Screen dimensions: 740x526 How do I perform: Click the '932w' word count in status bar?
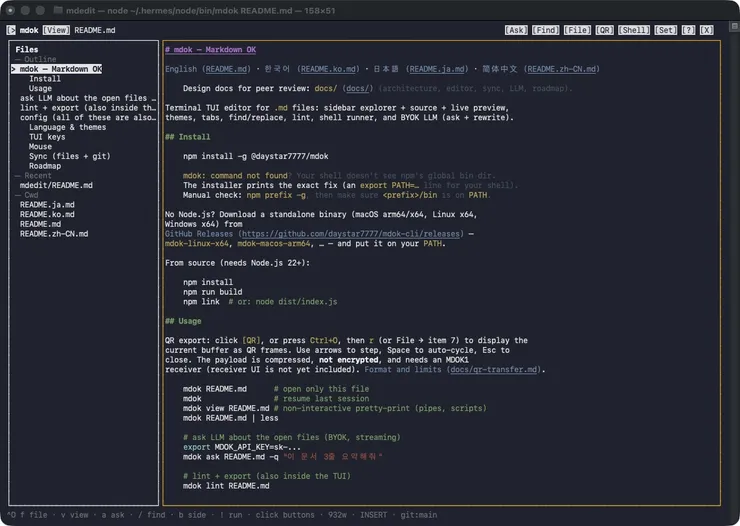(x=337, y=515)
